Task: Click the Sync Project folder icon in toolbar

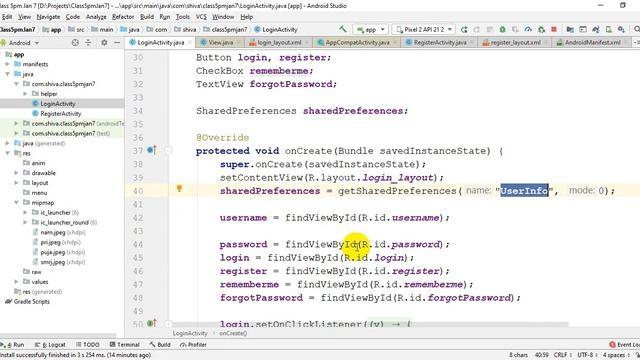Action: (x=570, y=29)
